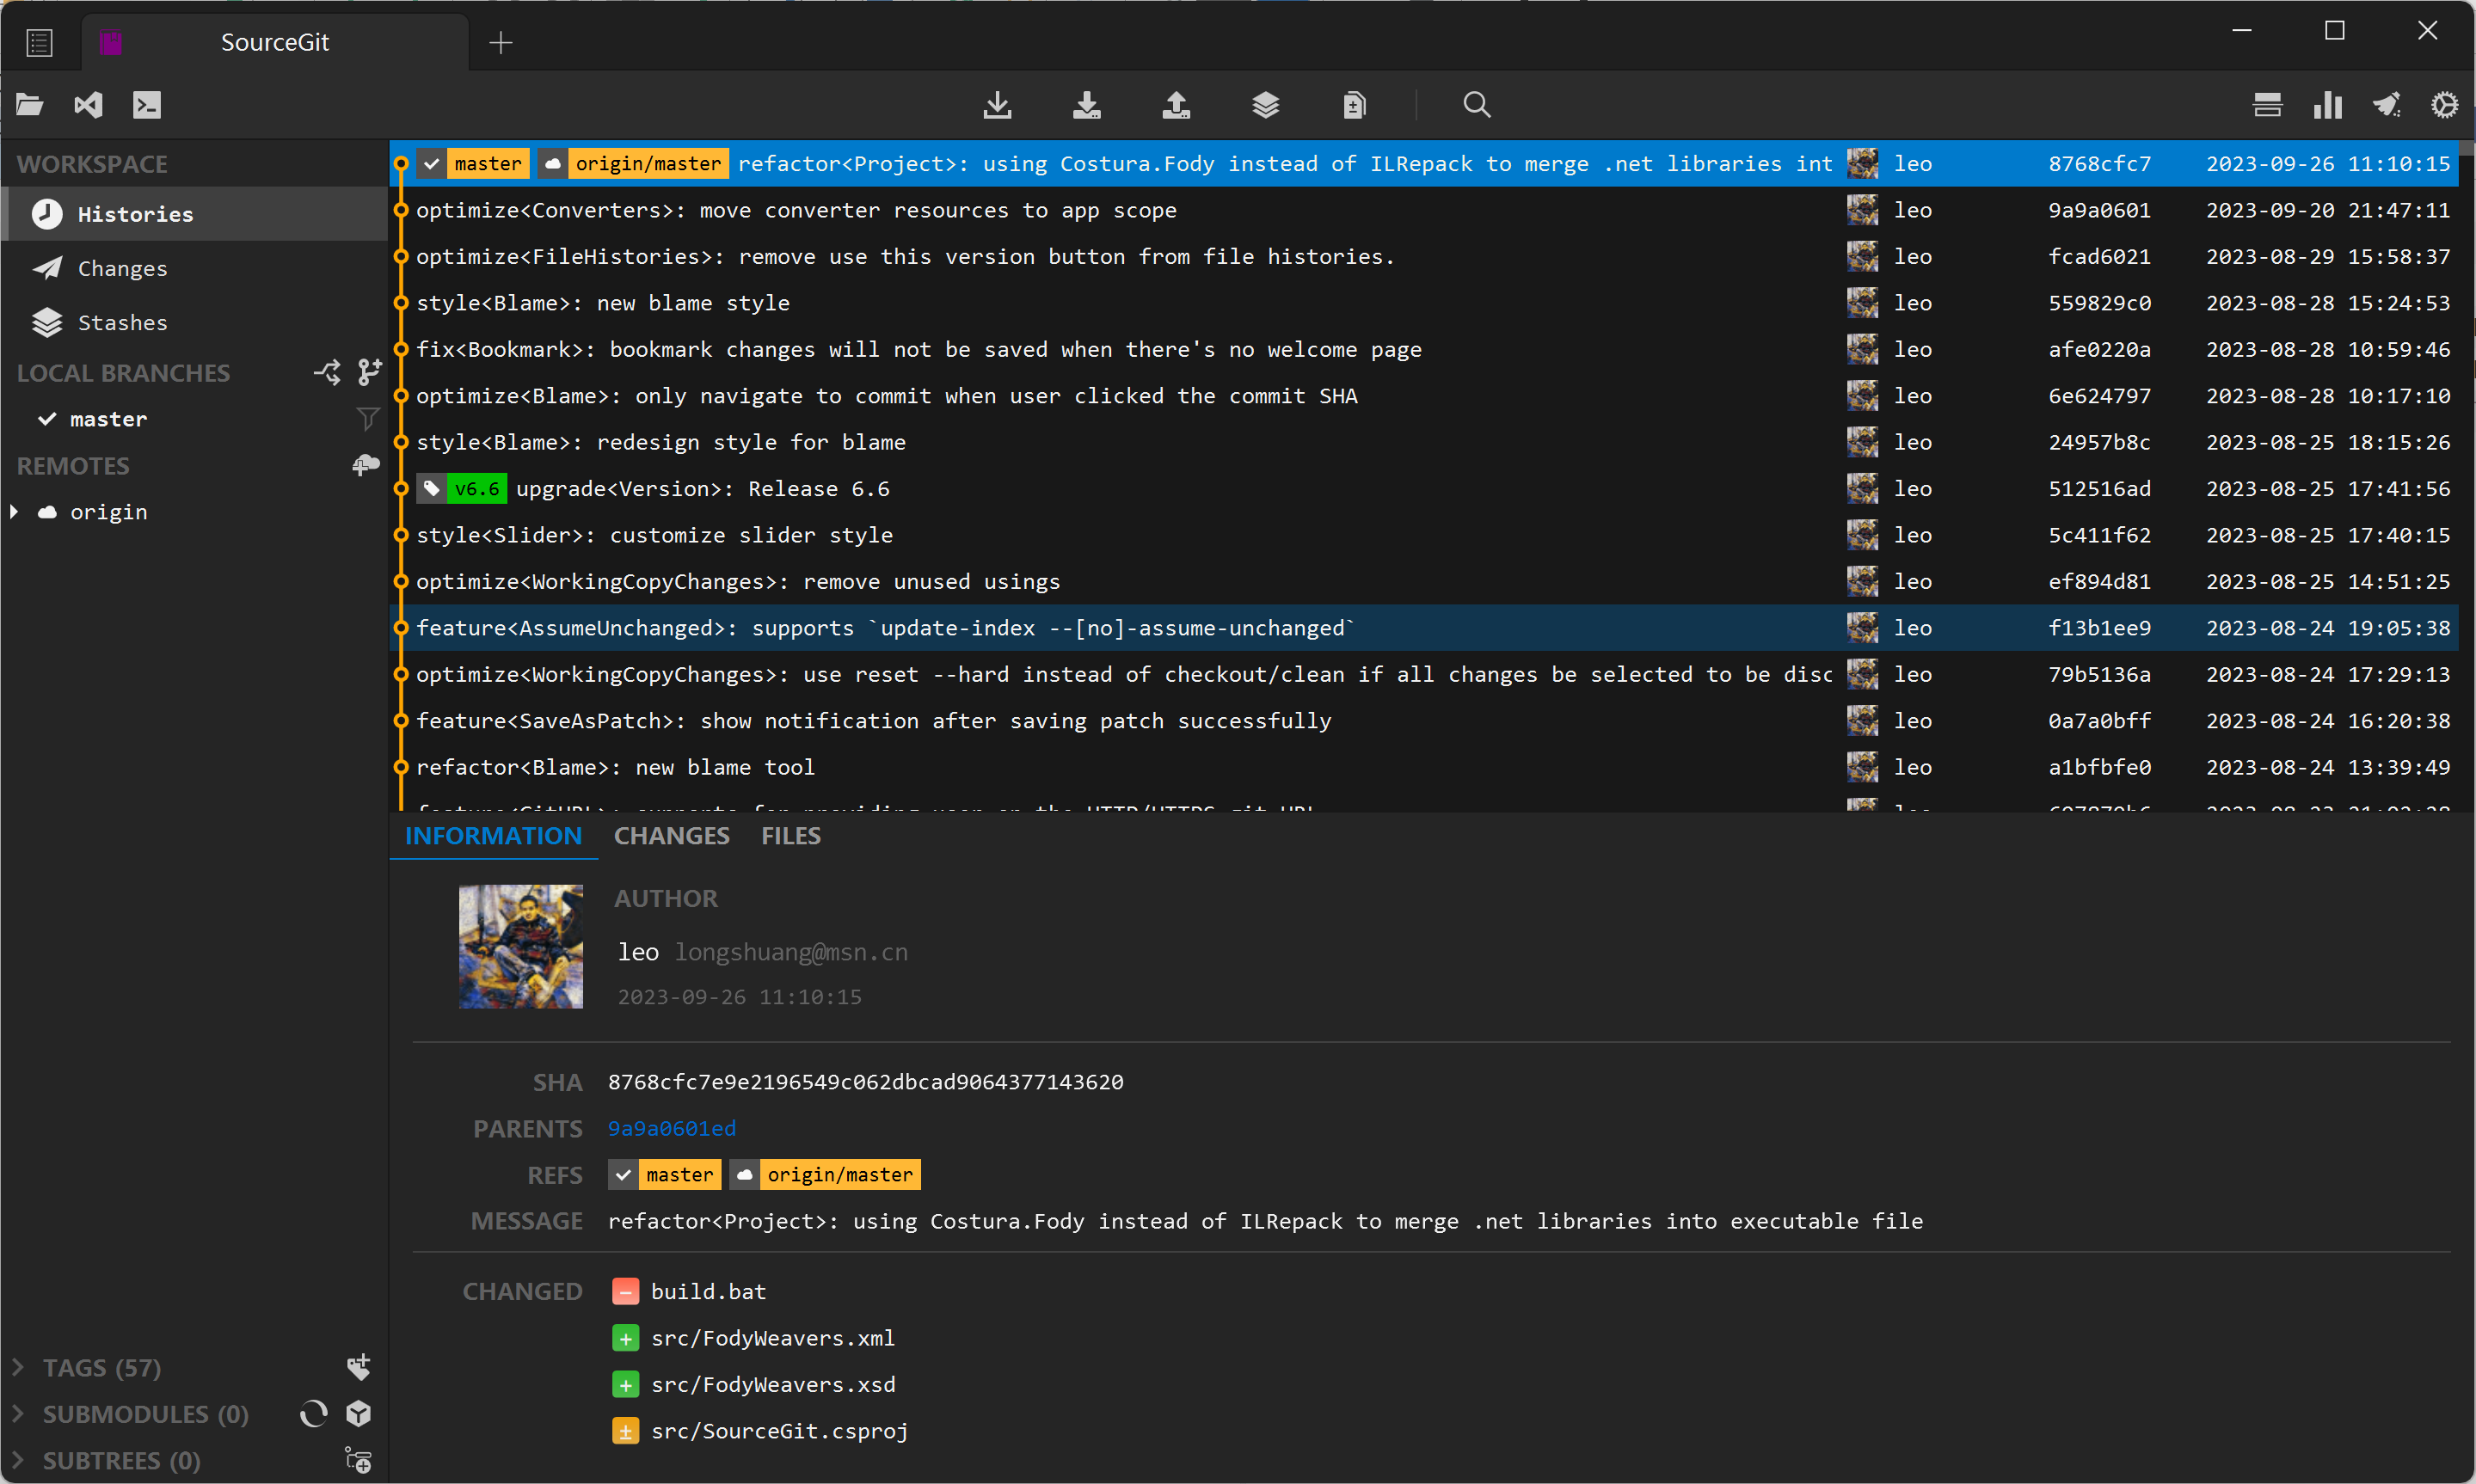Select feature<SaveAsPatch> commit row

[1424, 721]
